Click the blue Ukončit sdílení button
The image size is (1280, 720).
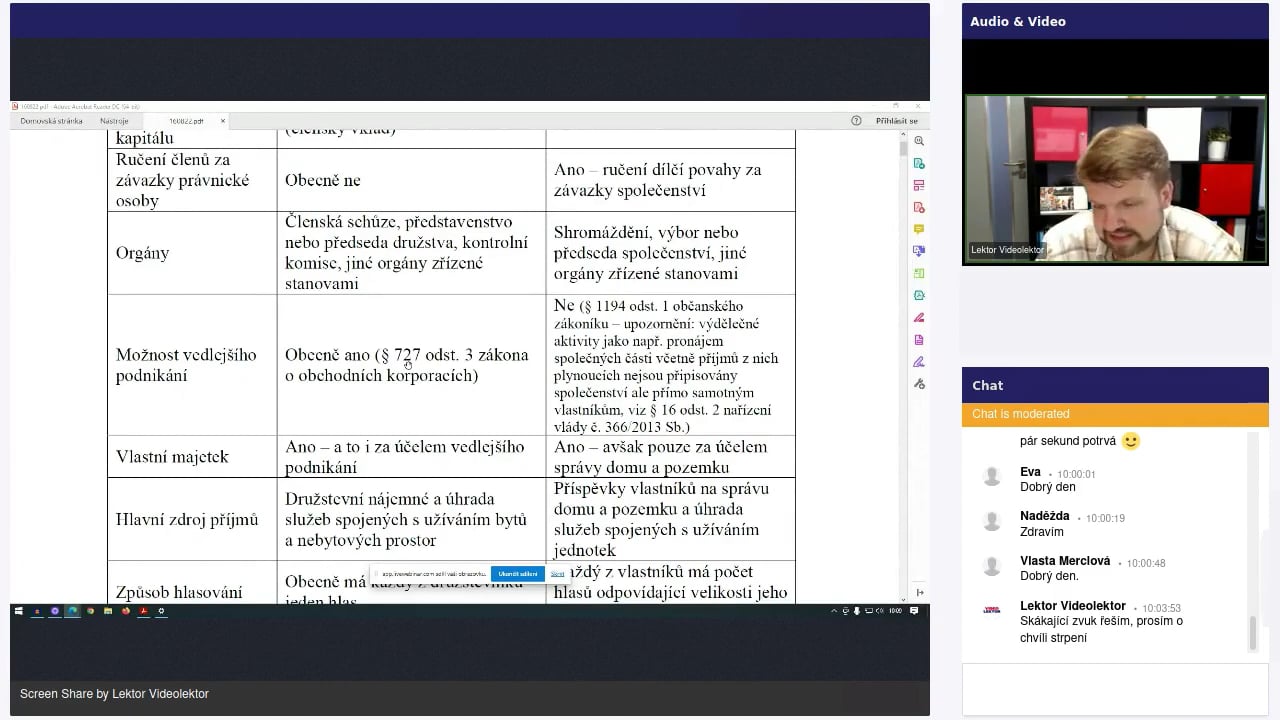[517, 574]
